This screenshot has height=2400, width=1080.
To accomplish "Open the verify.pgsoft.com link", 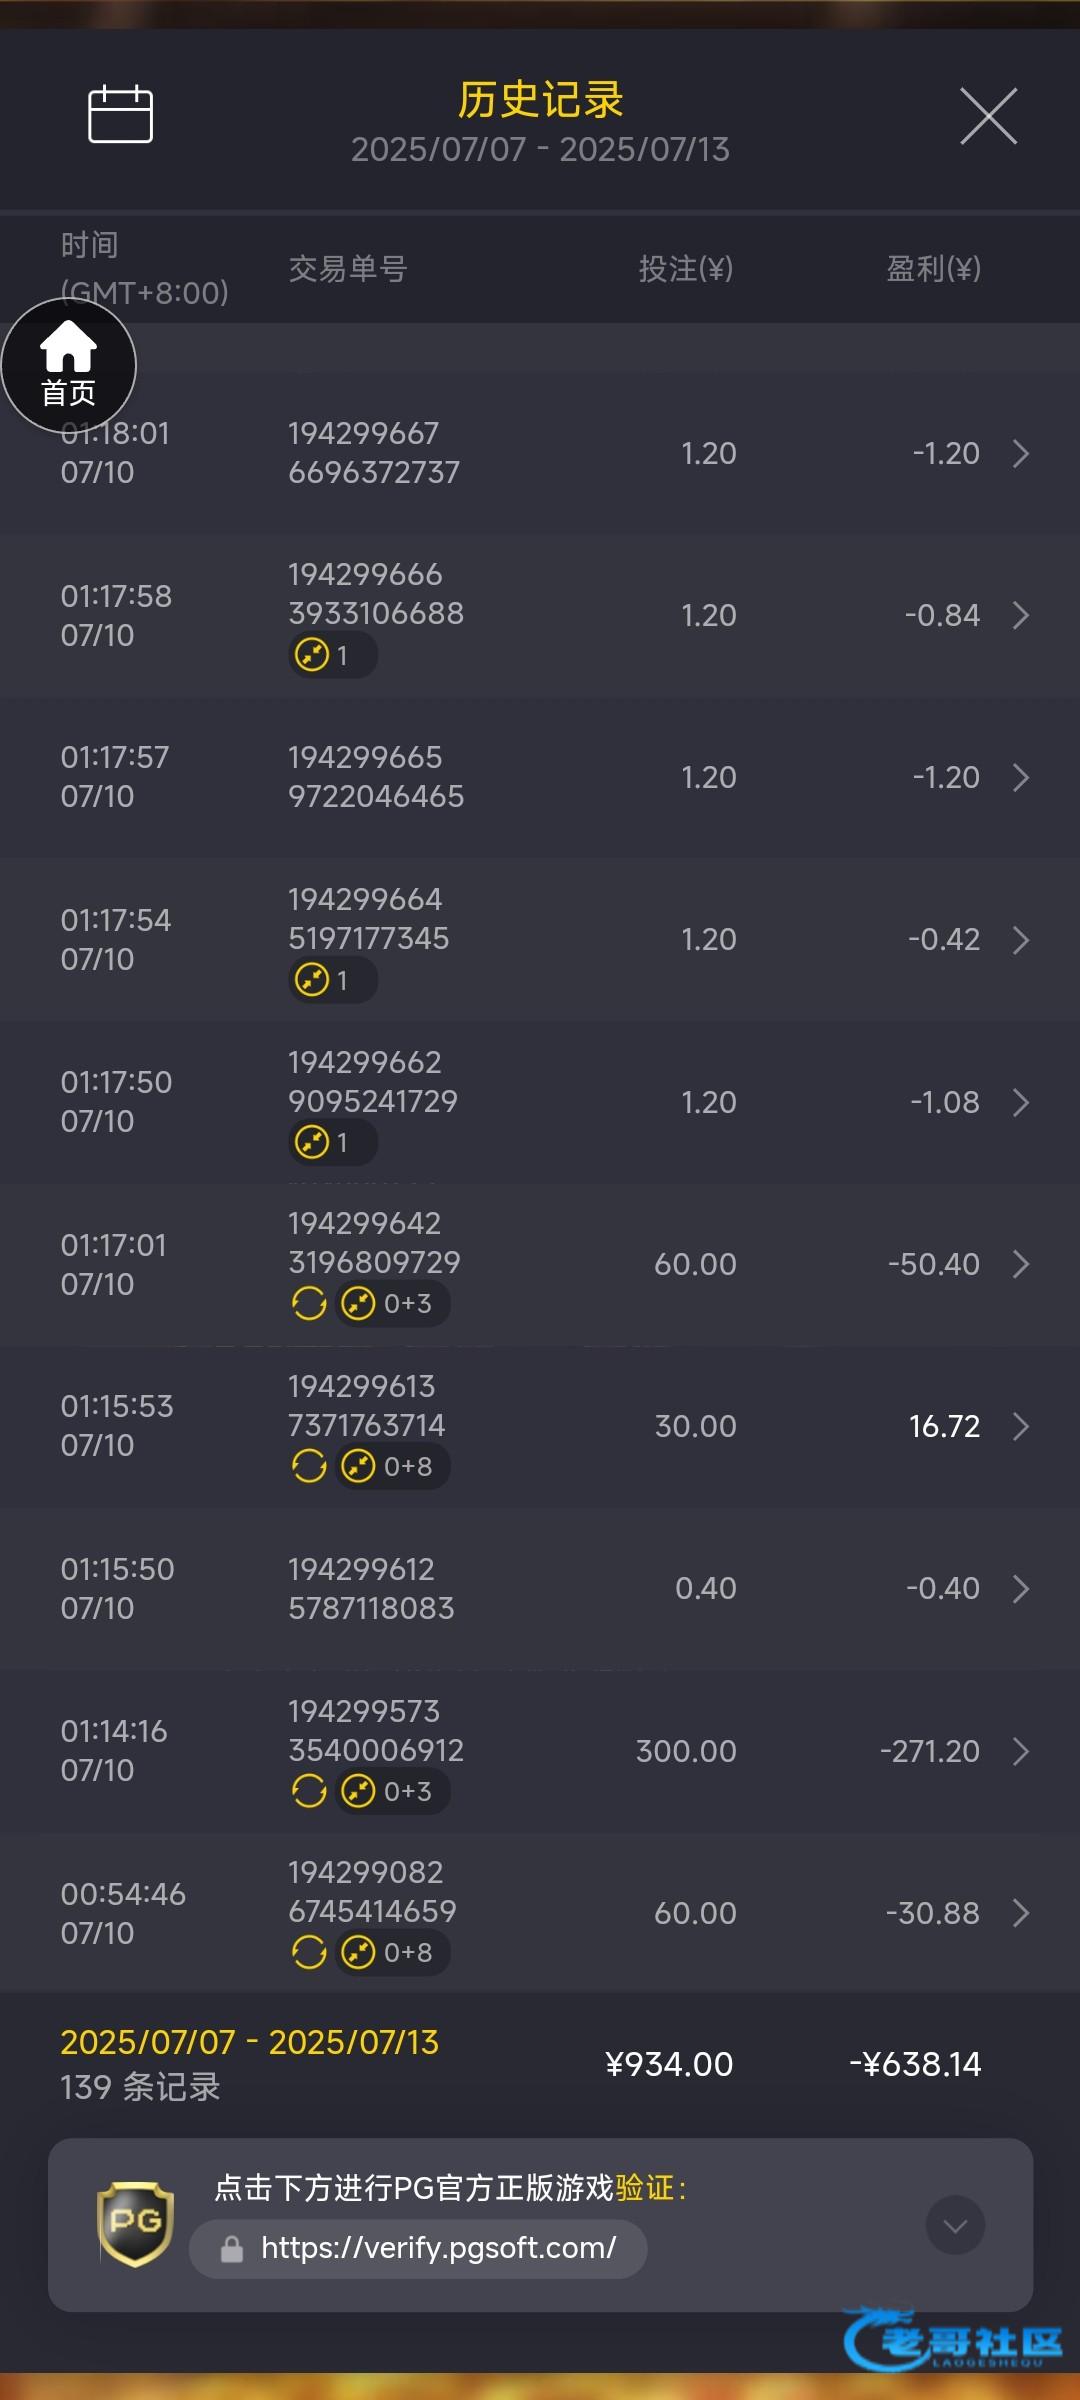I will click(437, 2248).
